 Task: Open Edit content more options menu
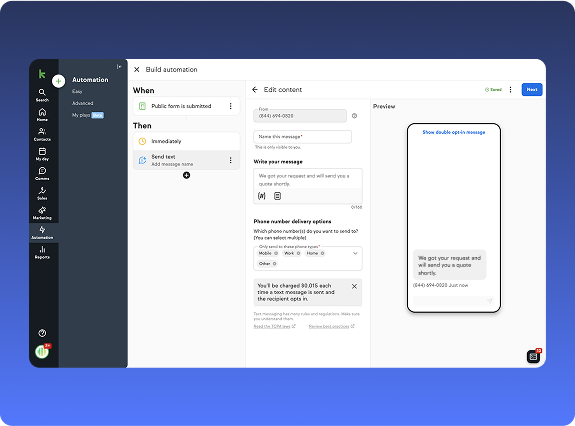click(x=510, y=89)
